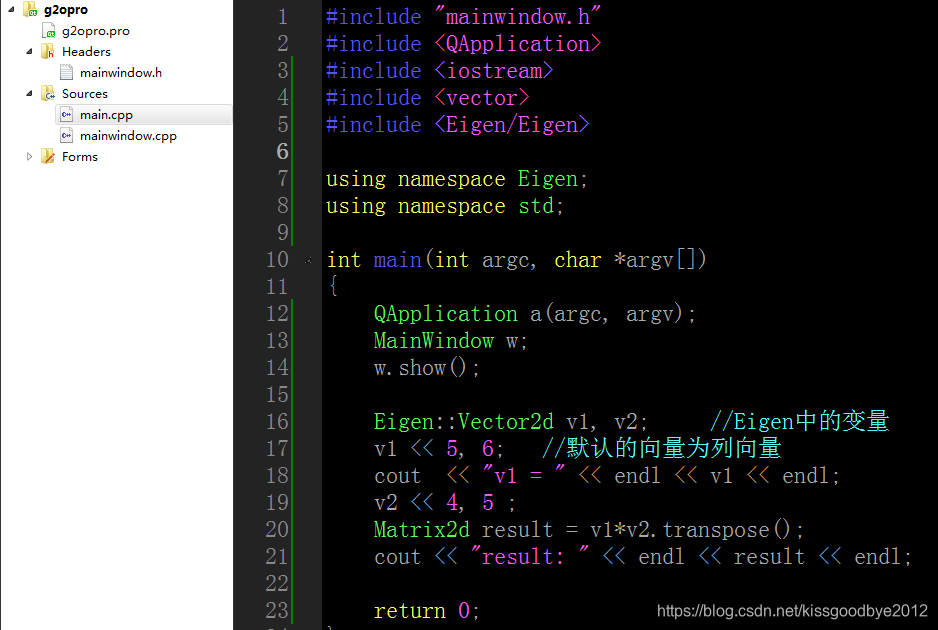The height and width of the screenshot is (630, 938).
Task: Click 'using namespace Eigen;' line
Action: 457,179
